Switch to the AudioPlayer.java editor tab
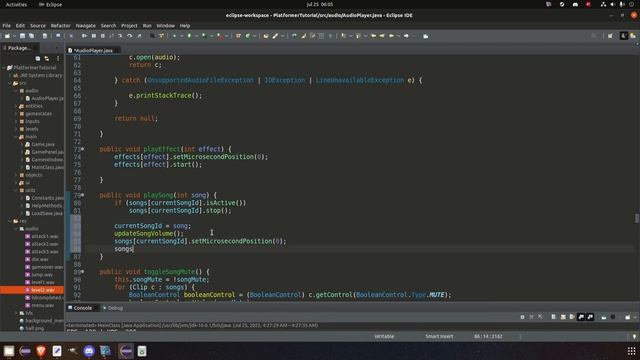This screenshot has height=360, width=640. [93, 50]
